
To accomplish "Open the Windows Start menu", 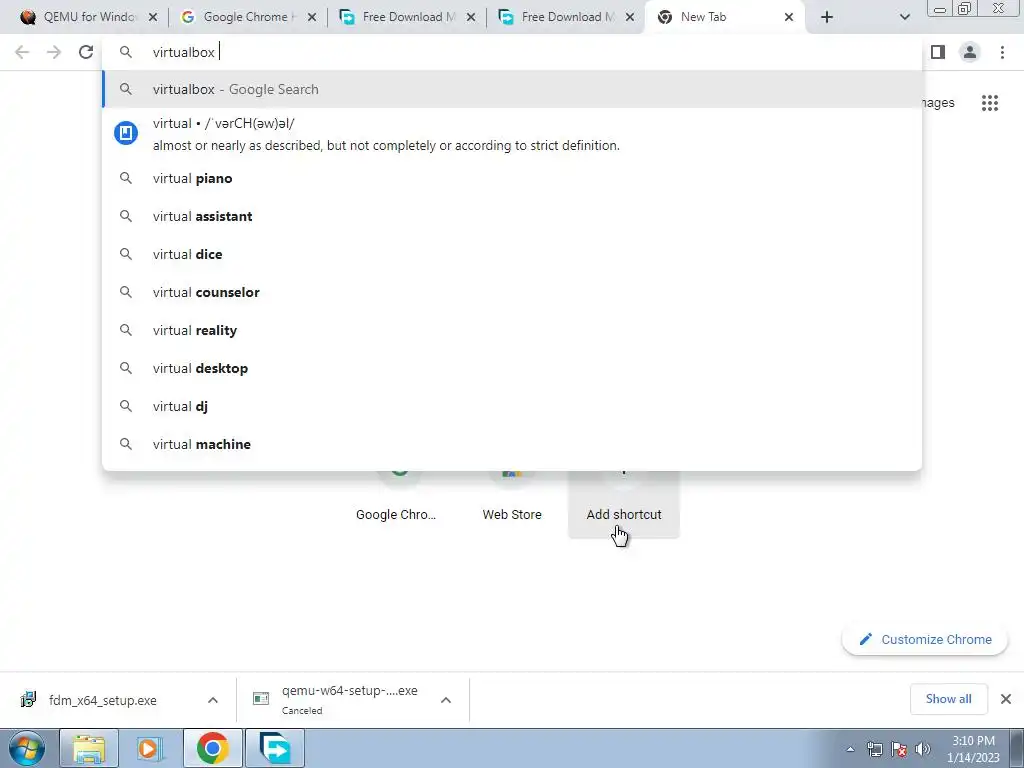I will click(x=26, y=748).
